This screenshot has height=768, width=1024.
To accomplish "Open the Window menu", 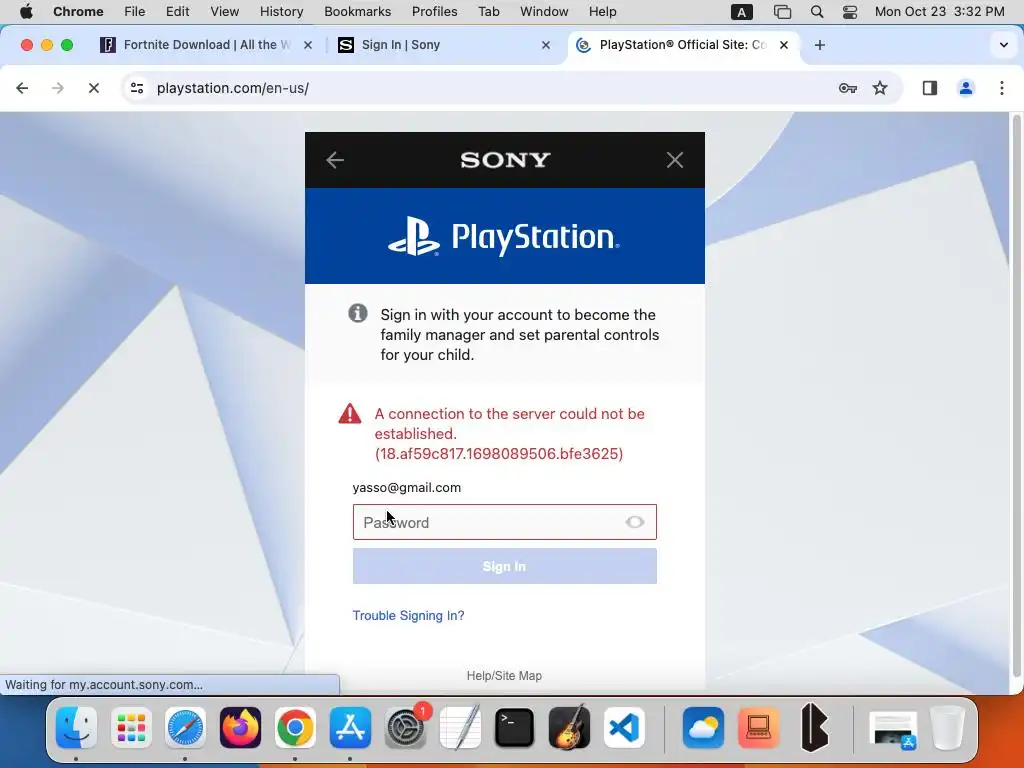I will [x=544, y=12].
